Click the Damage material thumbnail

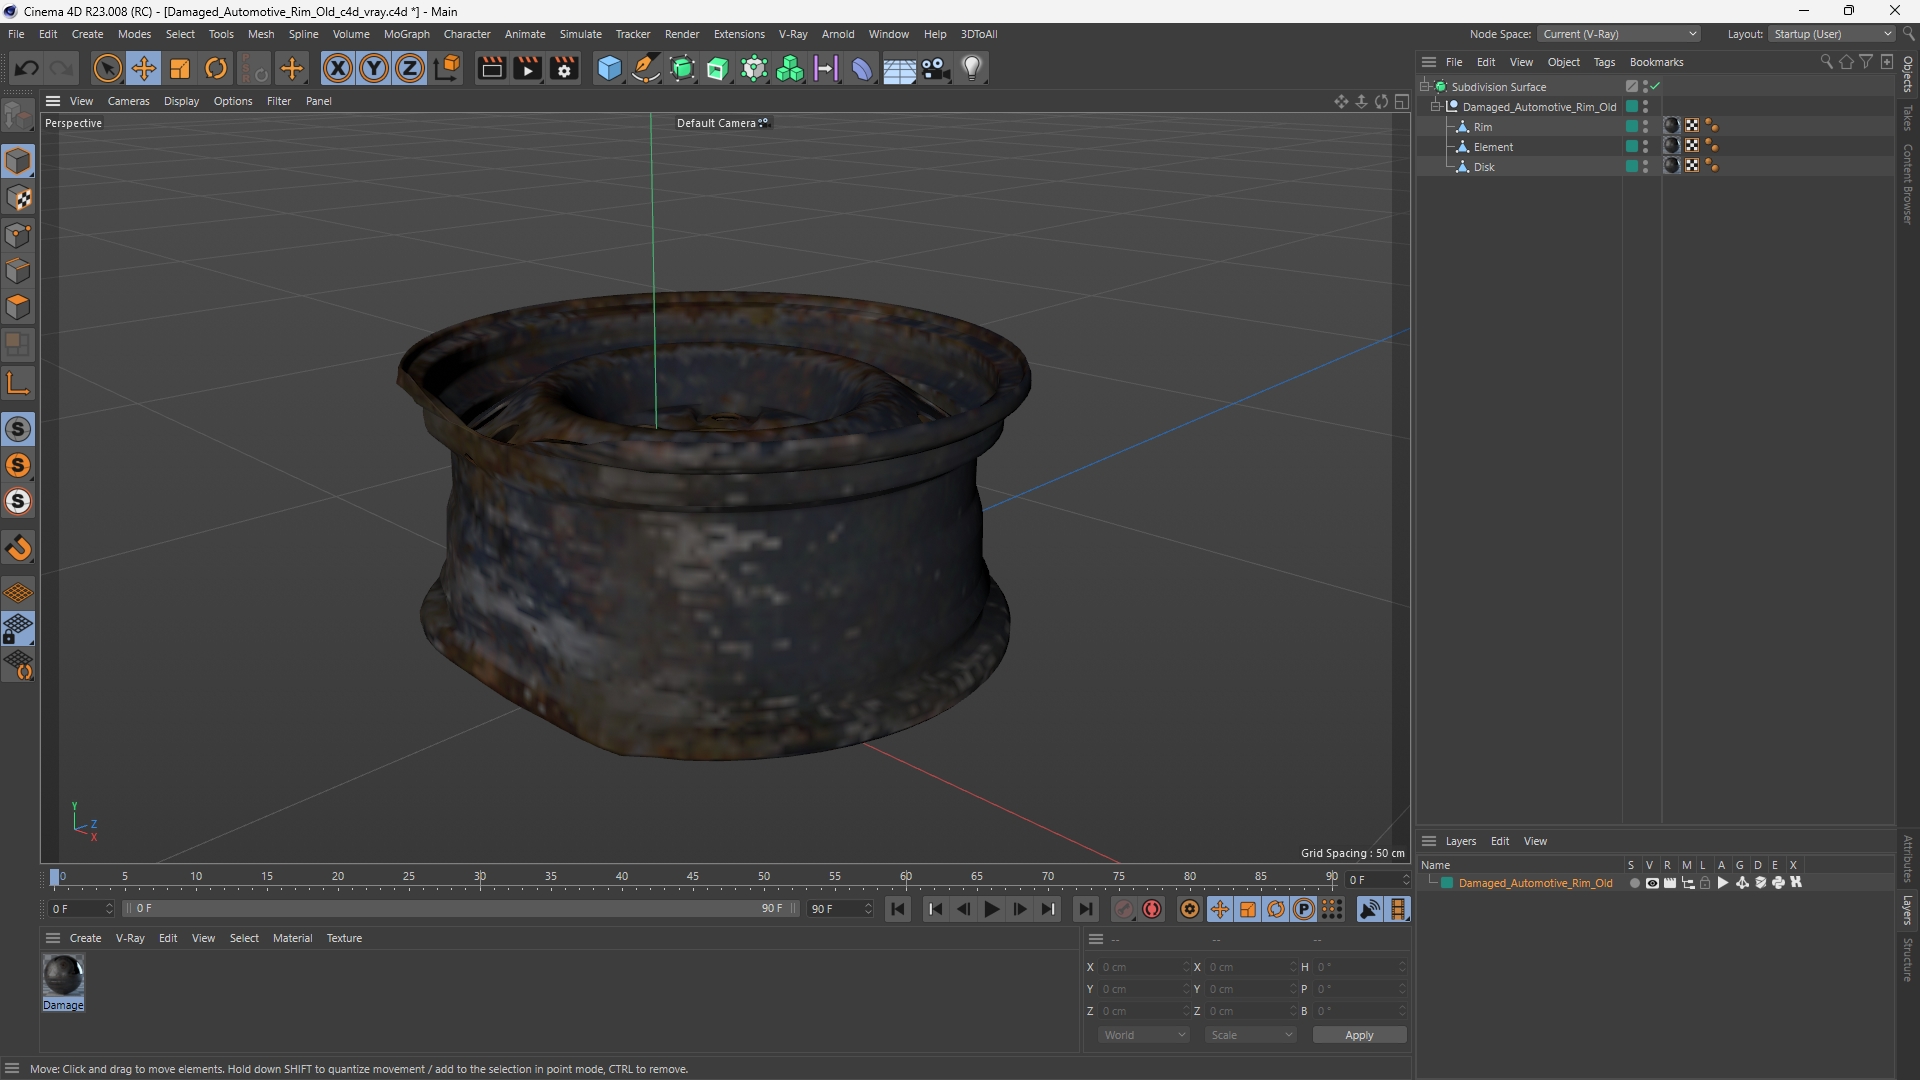(63, 975)
